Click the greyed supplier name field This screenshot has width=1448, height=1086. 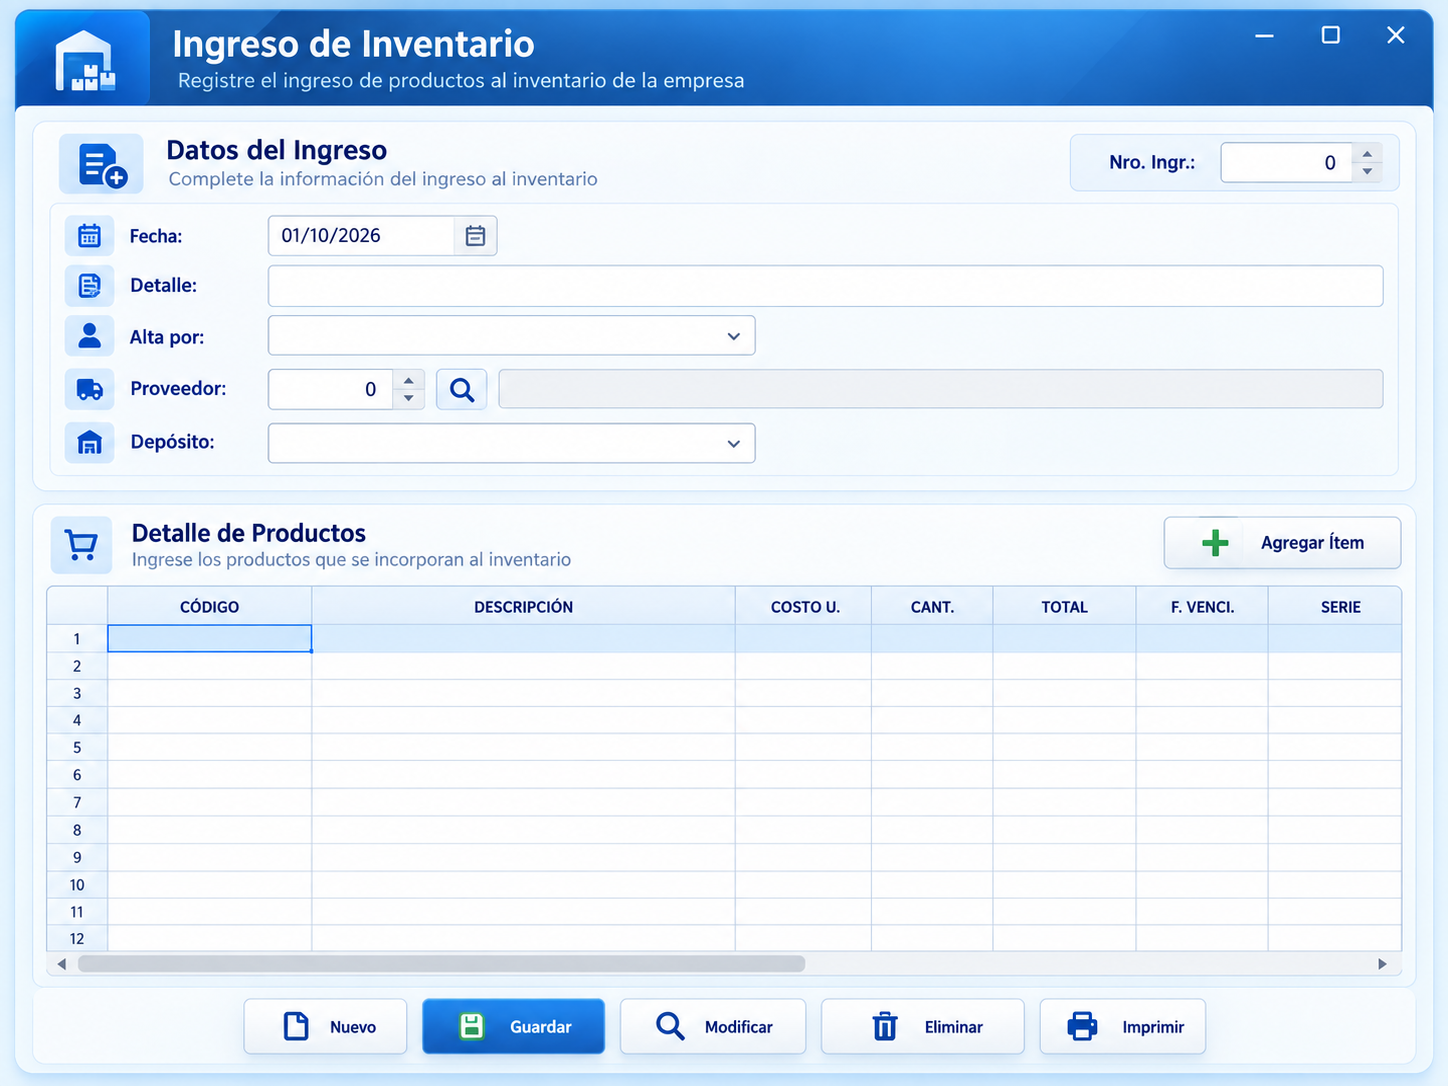941,389
